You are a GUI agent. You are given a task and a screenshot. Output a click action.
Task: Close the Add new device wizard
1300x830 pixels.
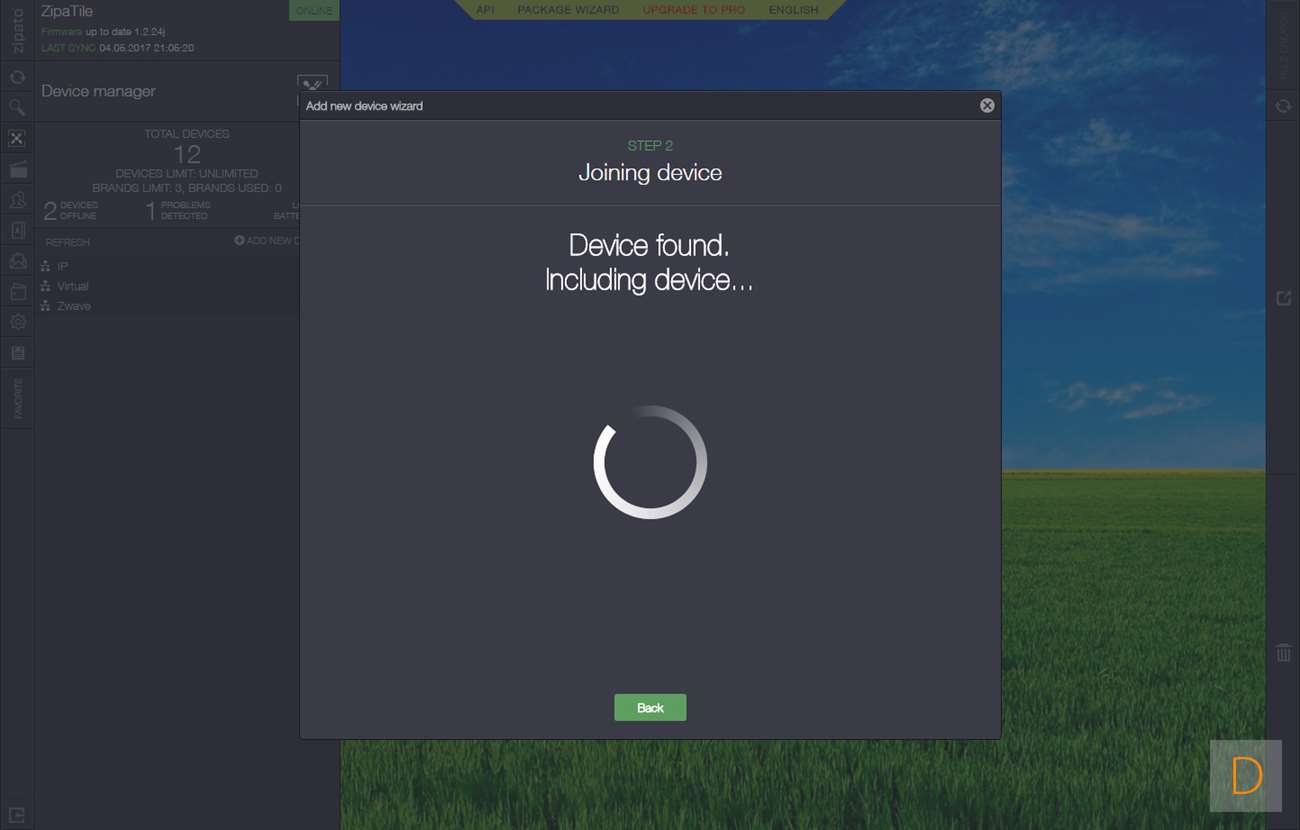[987, 105]
